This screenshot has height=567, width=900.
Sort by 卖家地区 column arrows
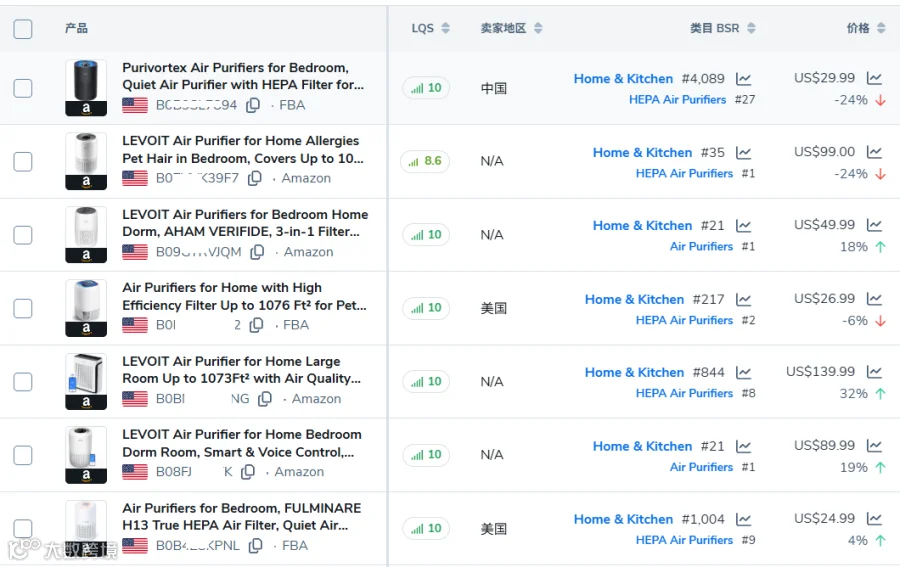[x=538, y=28]
